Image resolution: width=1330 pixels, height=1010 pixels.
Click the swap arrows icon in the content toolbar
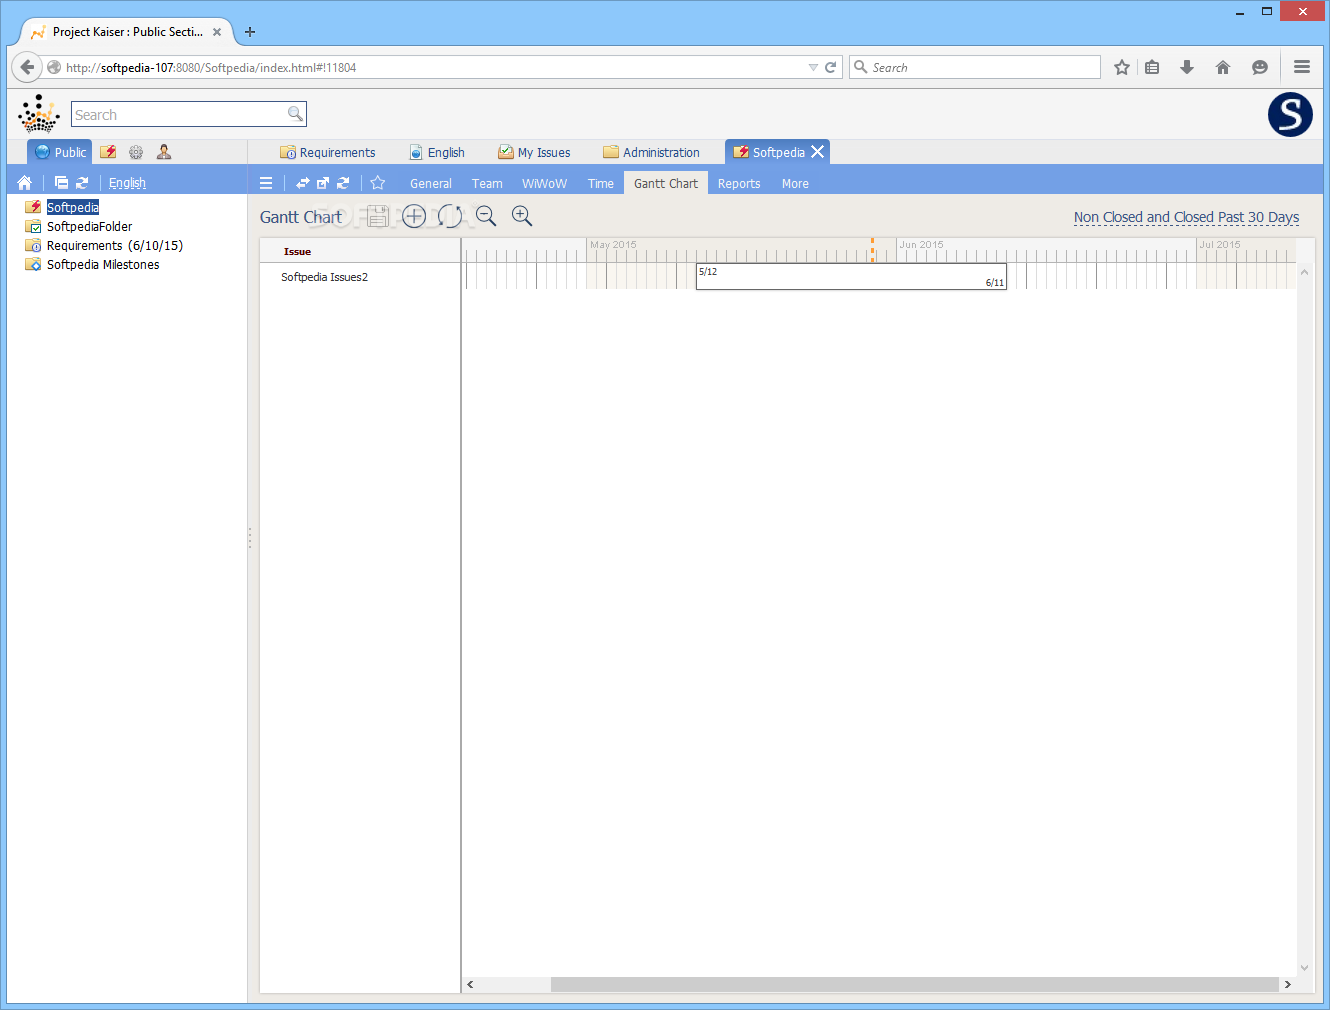coord(303,183)
